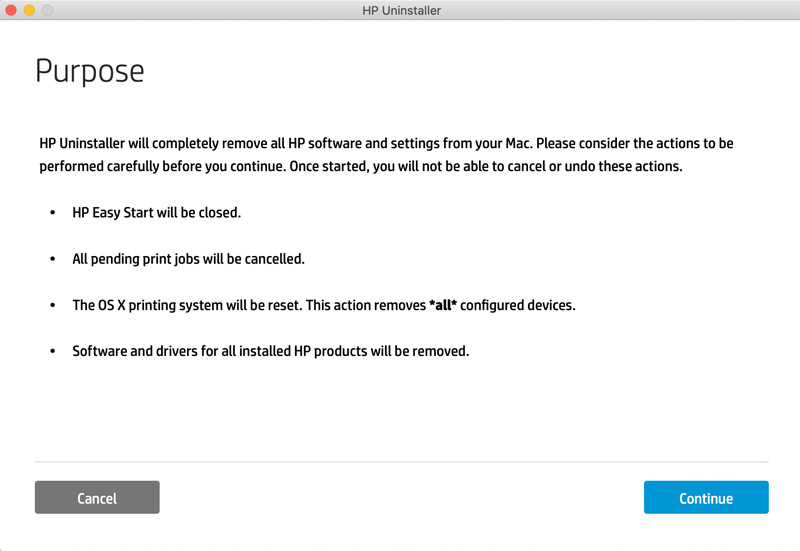Select the 'All pending print jobs will be cancelled' line
The image size is (800, 551).
pyautogui.click(x=188, y=259)
